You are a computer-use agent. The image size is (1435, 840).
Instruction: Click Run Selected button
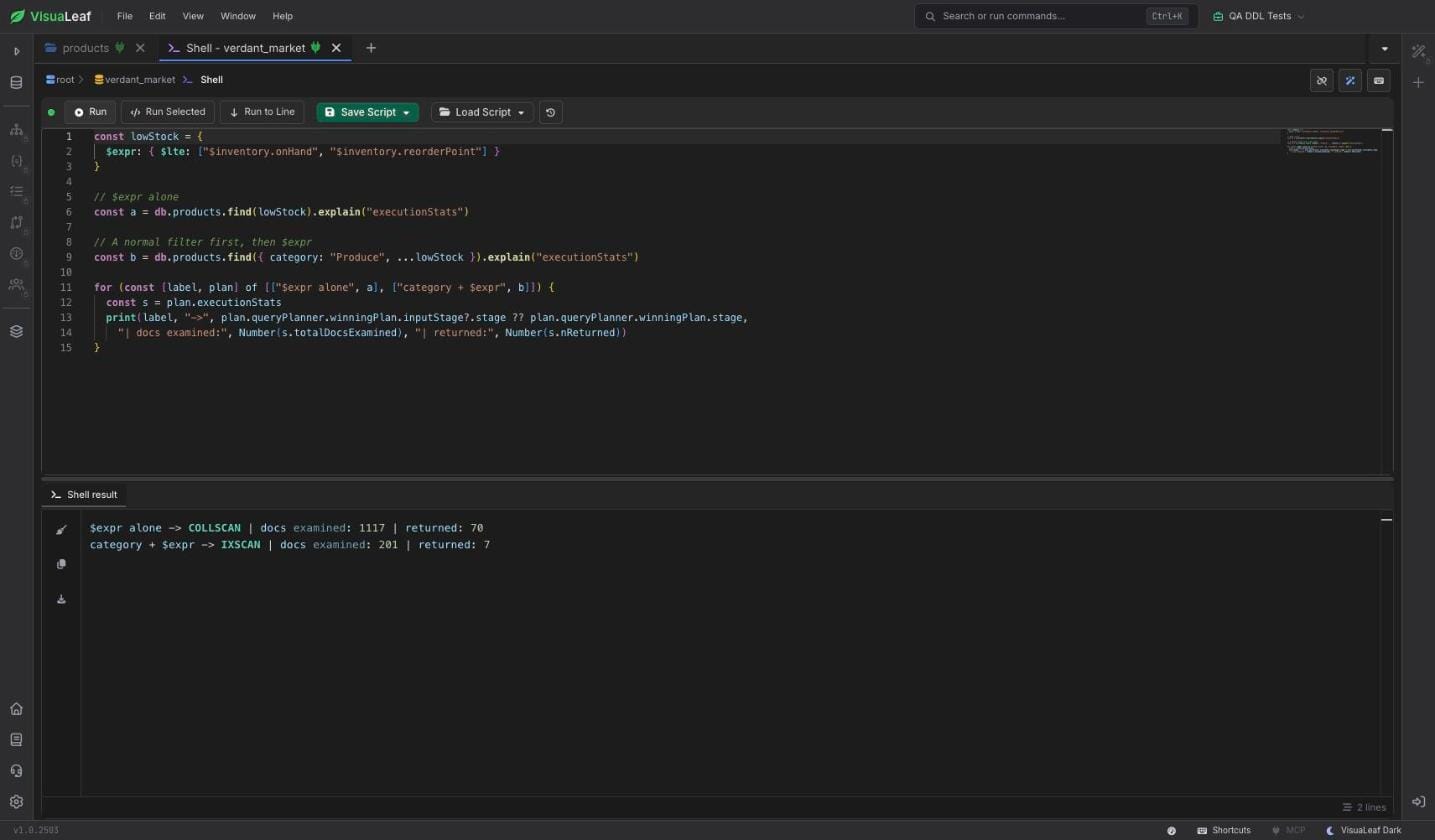click(167, 112)
